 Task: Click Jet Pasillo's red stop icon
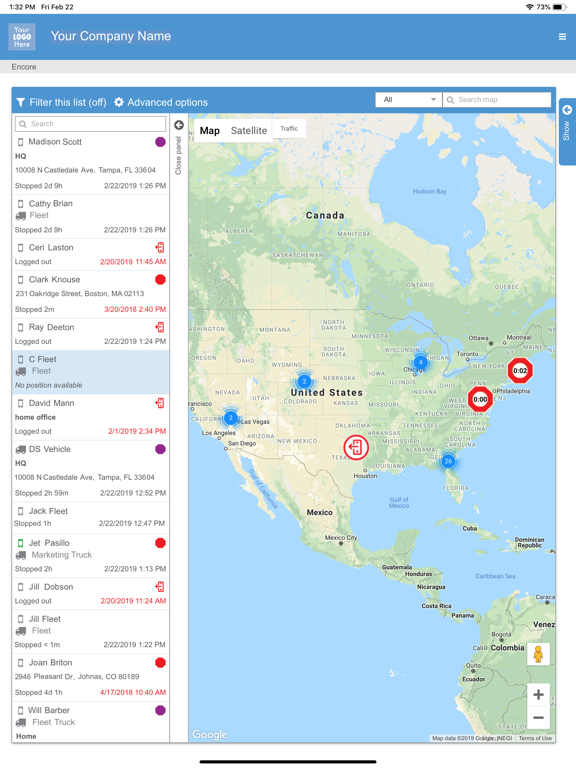(160, 543)
